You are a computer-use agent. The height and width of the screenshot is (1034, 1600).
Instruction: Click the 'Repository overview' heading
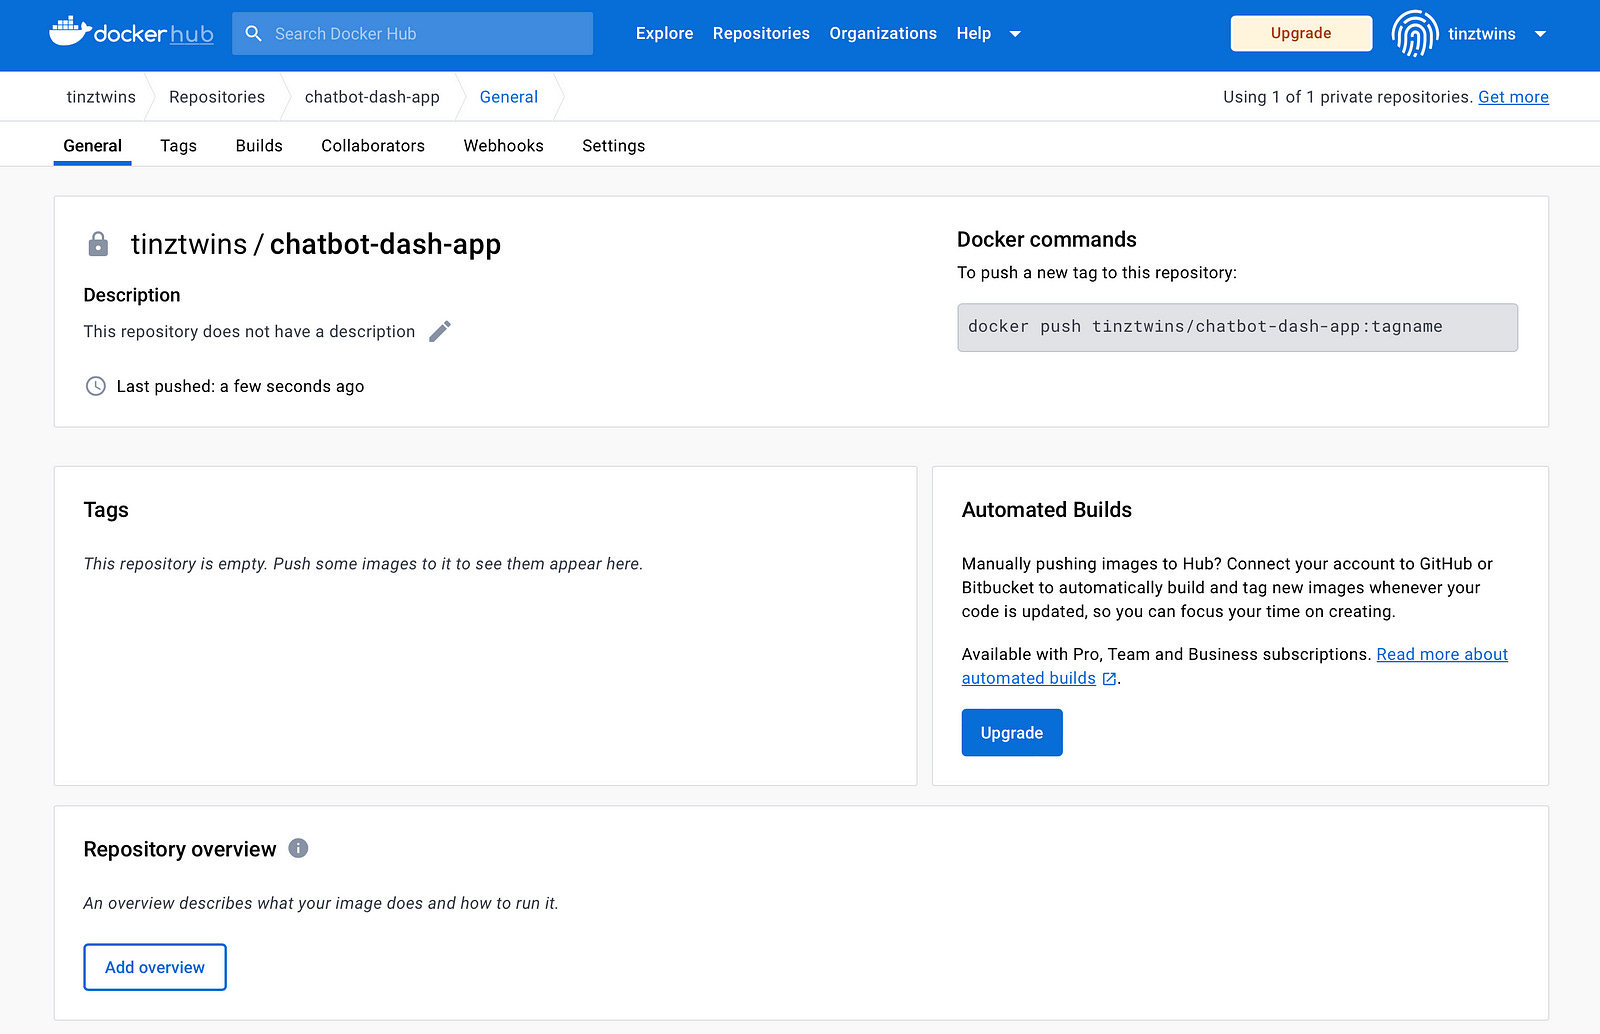pos(180,849)
